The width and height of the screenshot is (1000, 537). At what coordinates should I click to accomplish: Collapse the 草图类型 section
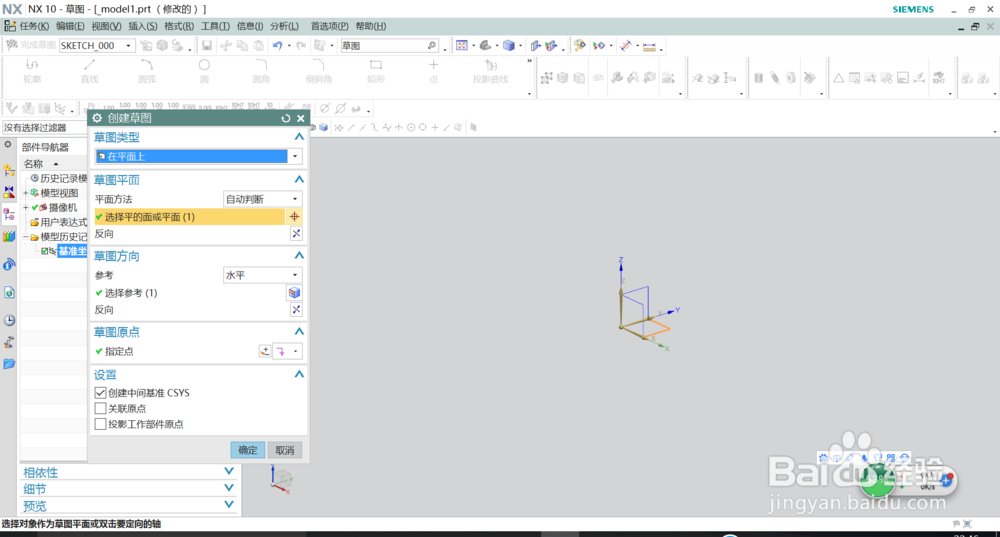point(298,137)
